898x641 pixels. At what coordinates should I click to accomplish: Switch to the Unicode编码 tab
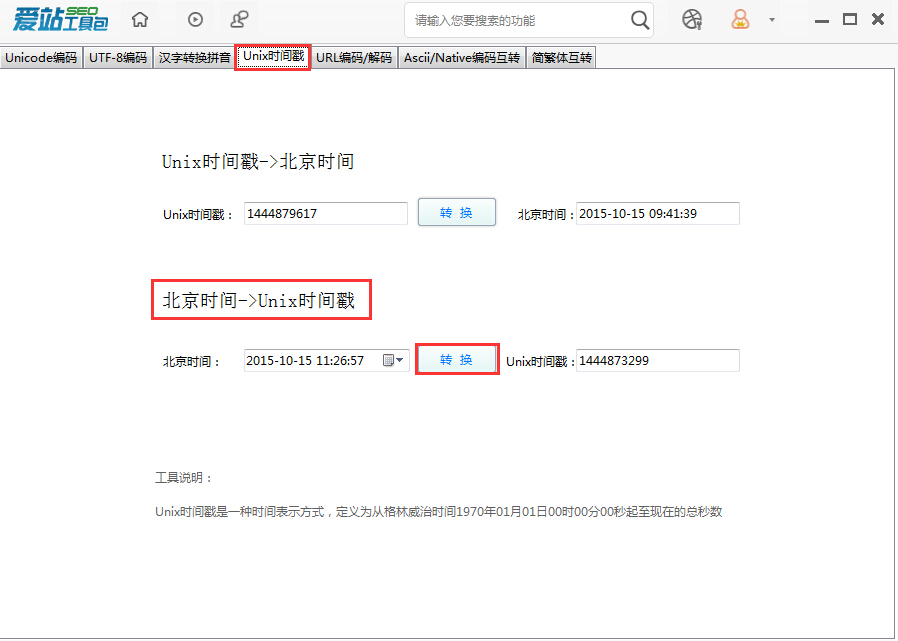click(41, 57)
